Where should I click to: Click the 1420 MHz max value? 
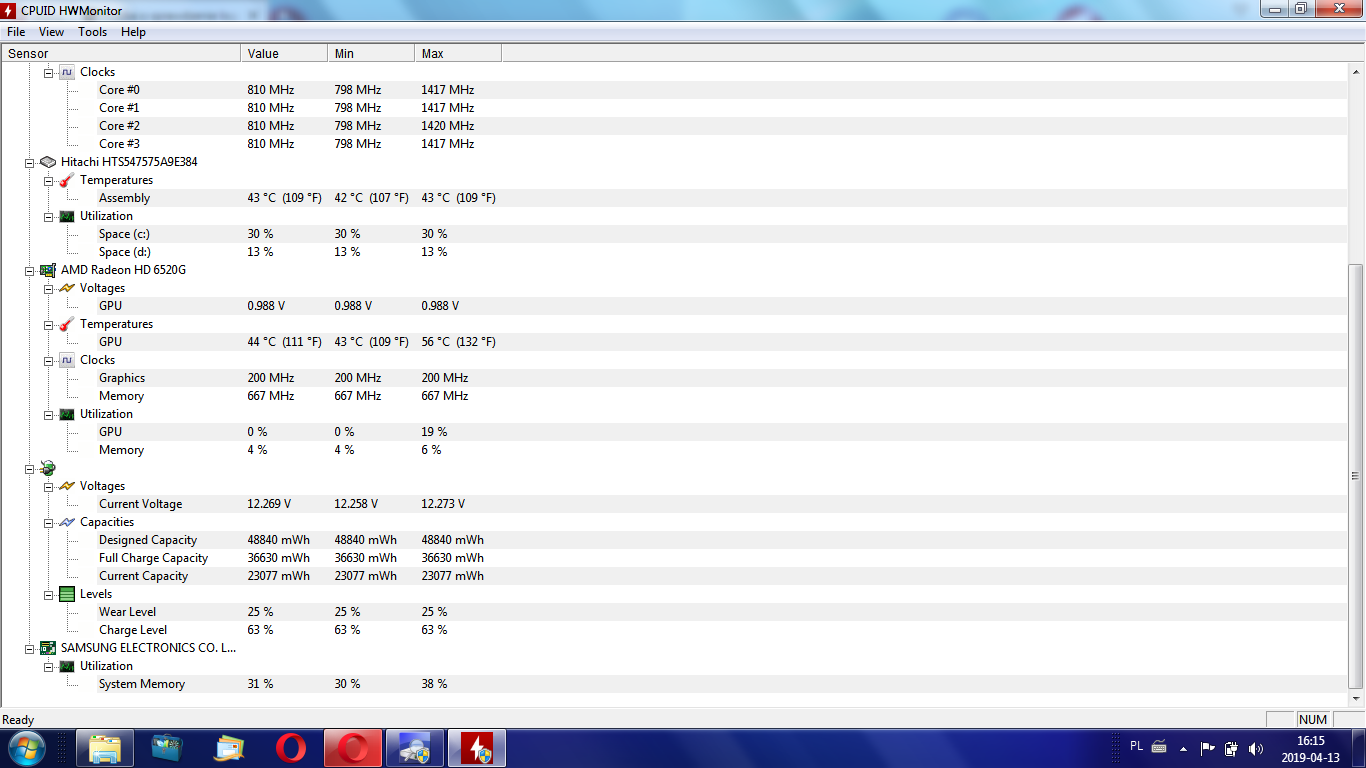[x=448, y=126]
